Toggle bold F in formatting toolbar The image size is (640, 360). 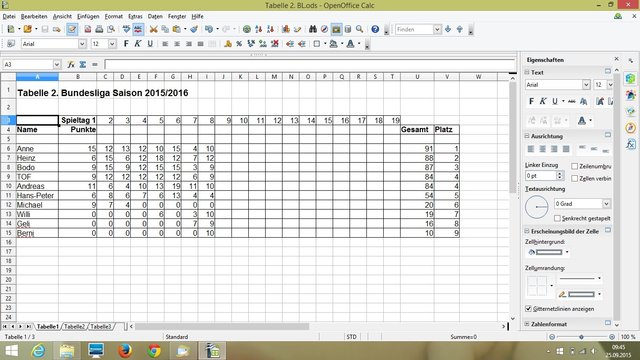tap(126, 44)
